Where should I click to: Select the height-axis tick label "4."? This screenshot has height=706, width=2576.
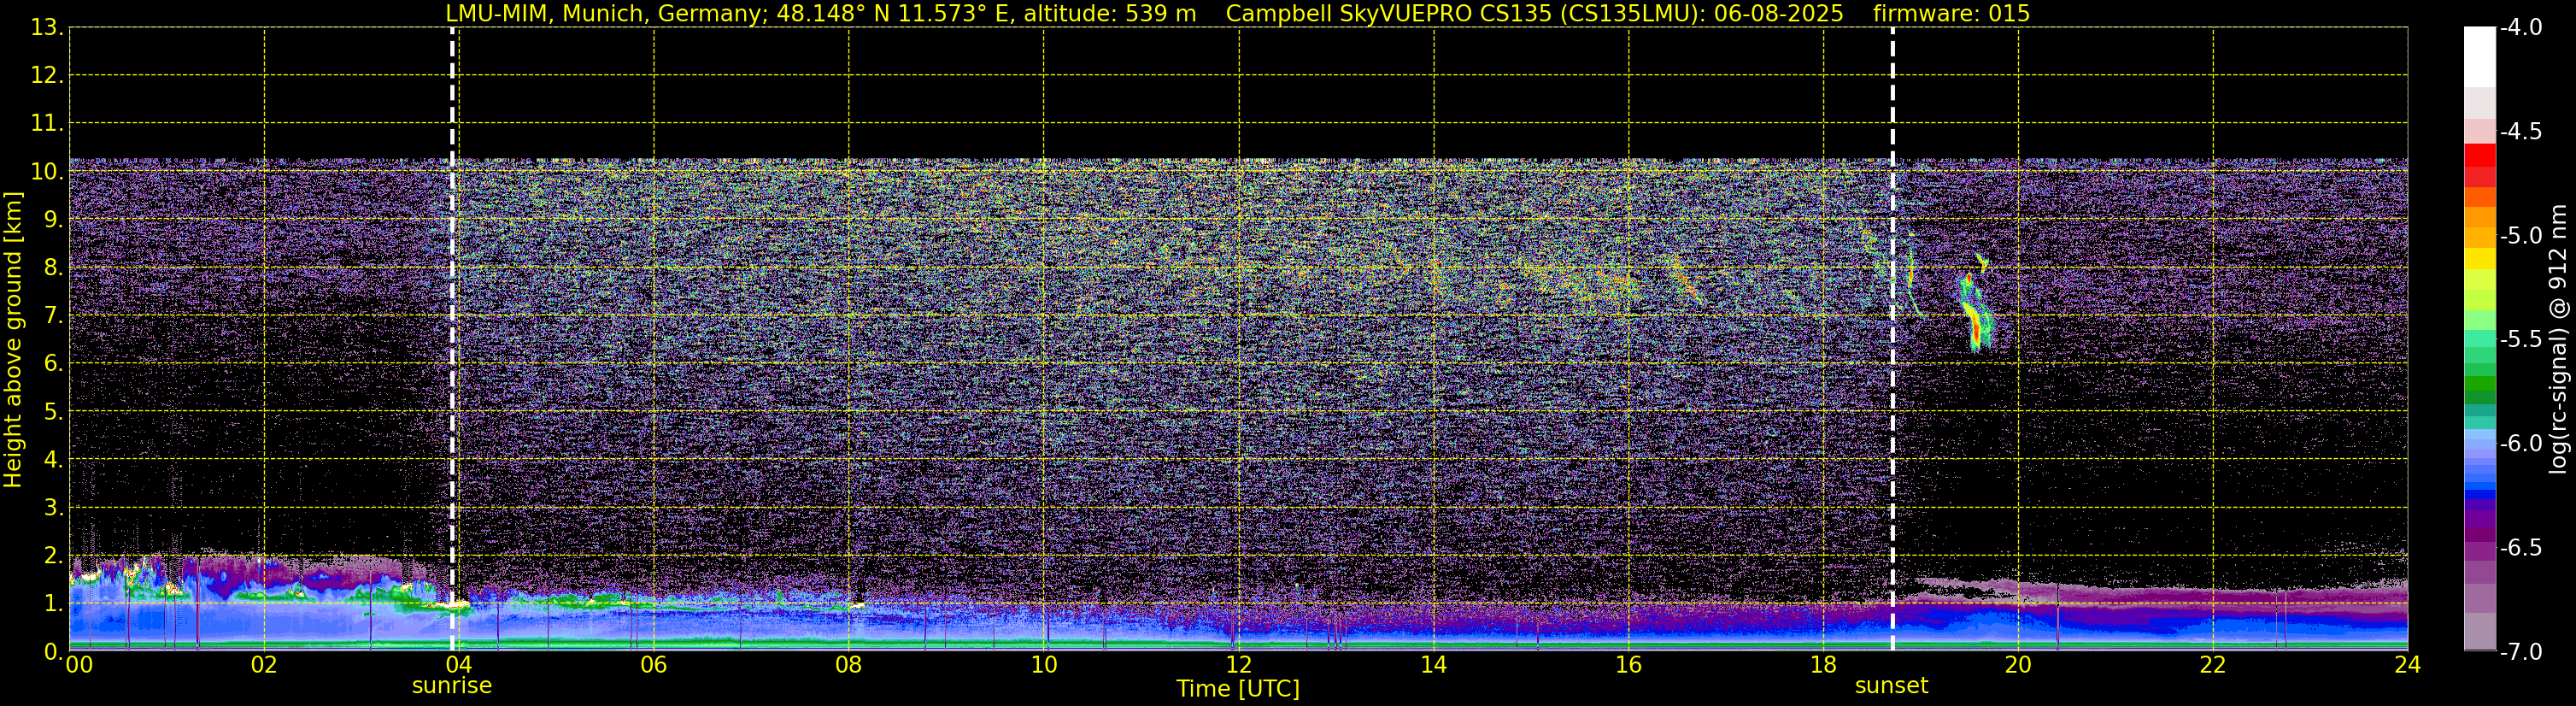(53, 459)
